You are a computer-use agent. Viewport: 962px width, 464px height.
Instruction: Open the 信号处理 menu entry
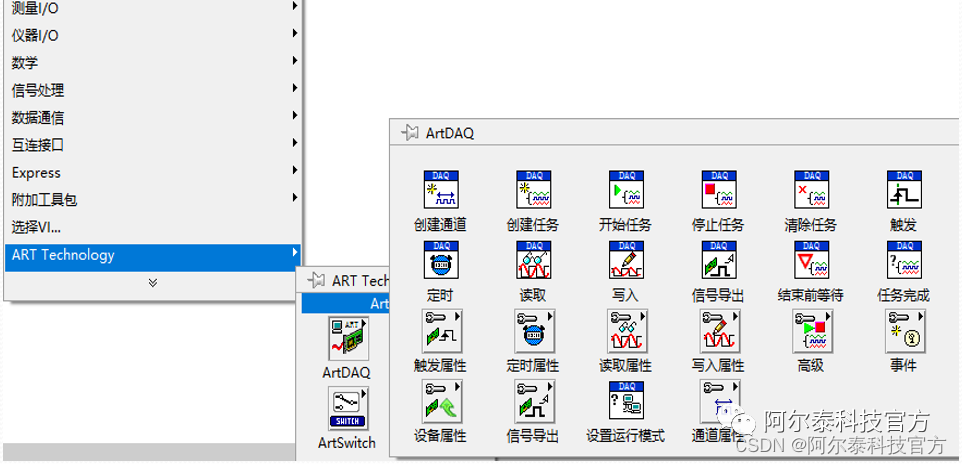[x=153, y=90]
